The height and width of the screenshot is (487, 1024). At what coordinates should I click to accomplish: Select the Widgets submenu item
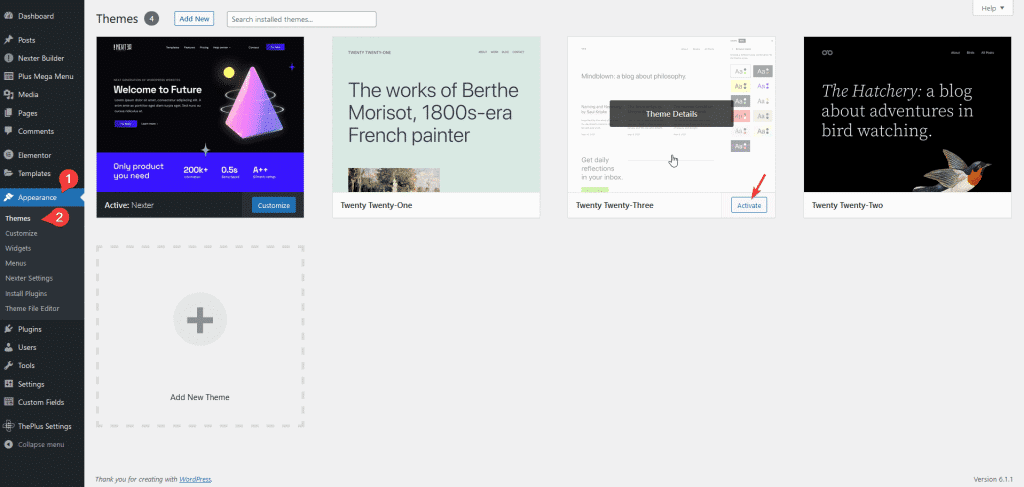point(18,247)
